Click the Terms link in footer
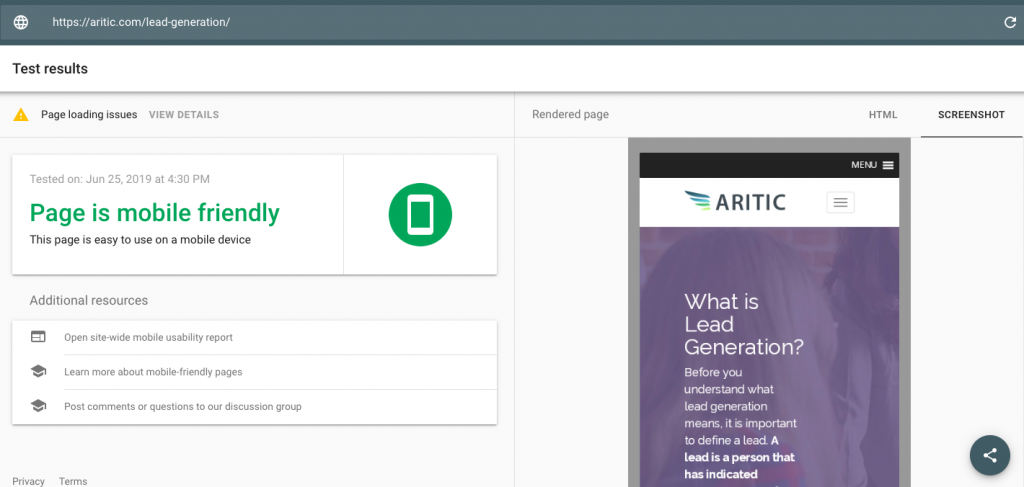This screenshot has width=1024, height=487. [73, 481]
